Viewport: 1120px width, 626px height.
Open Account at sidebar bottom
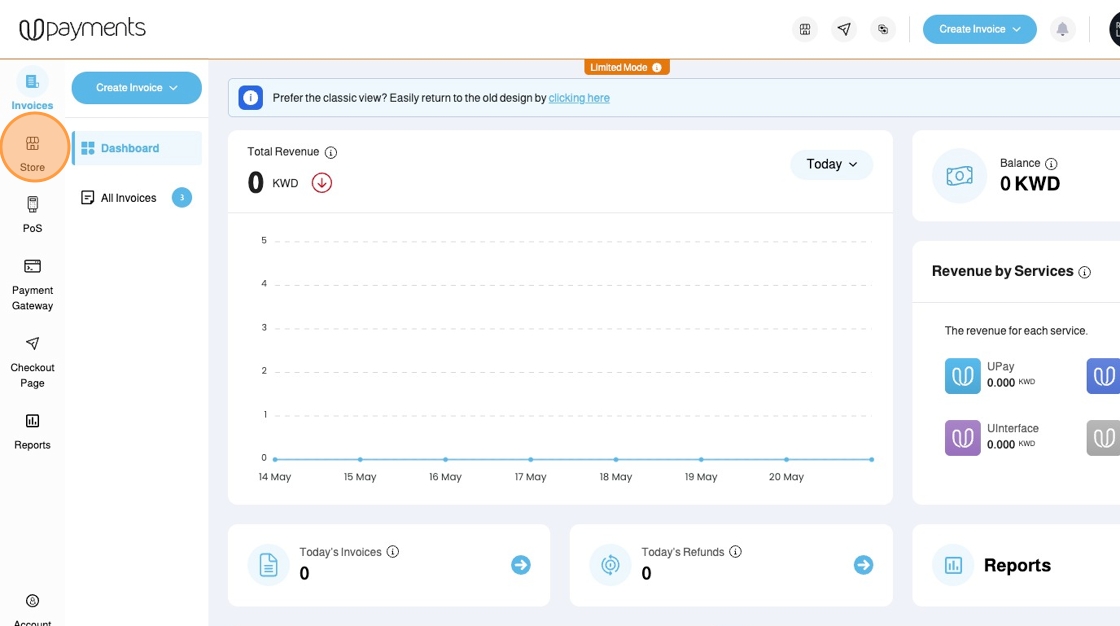(x=32, y=610)
